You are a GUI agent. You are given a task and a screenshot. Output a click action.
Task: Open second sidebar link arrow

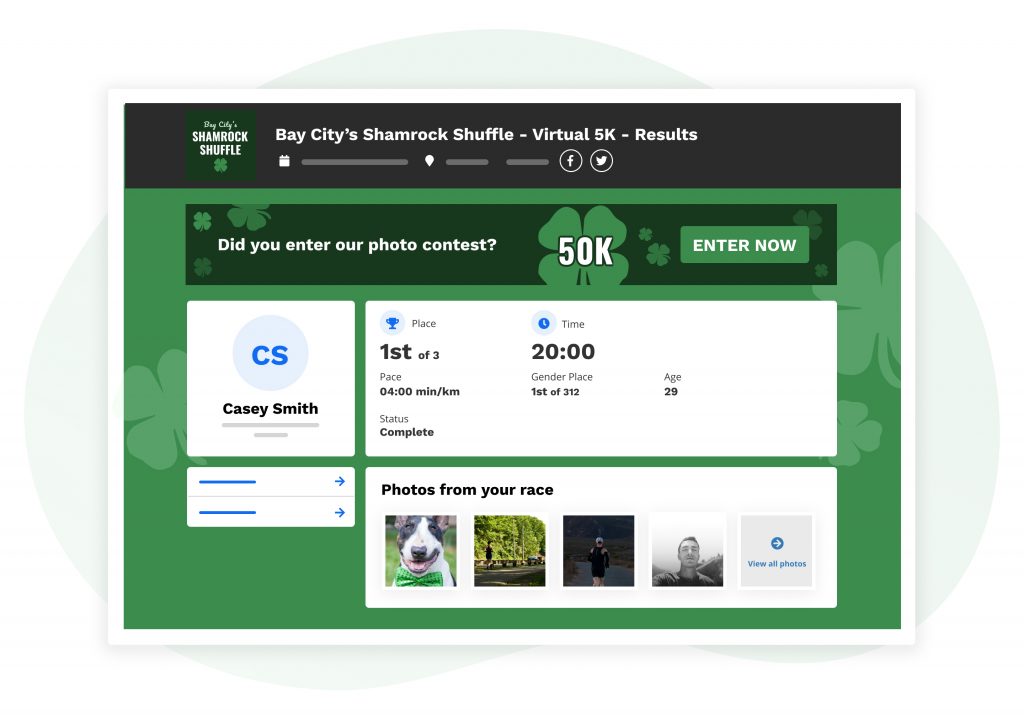[340, 513]
